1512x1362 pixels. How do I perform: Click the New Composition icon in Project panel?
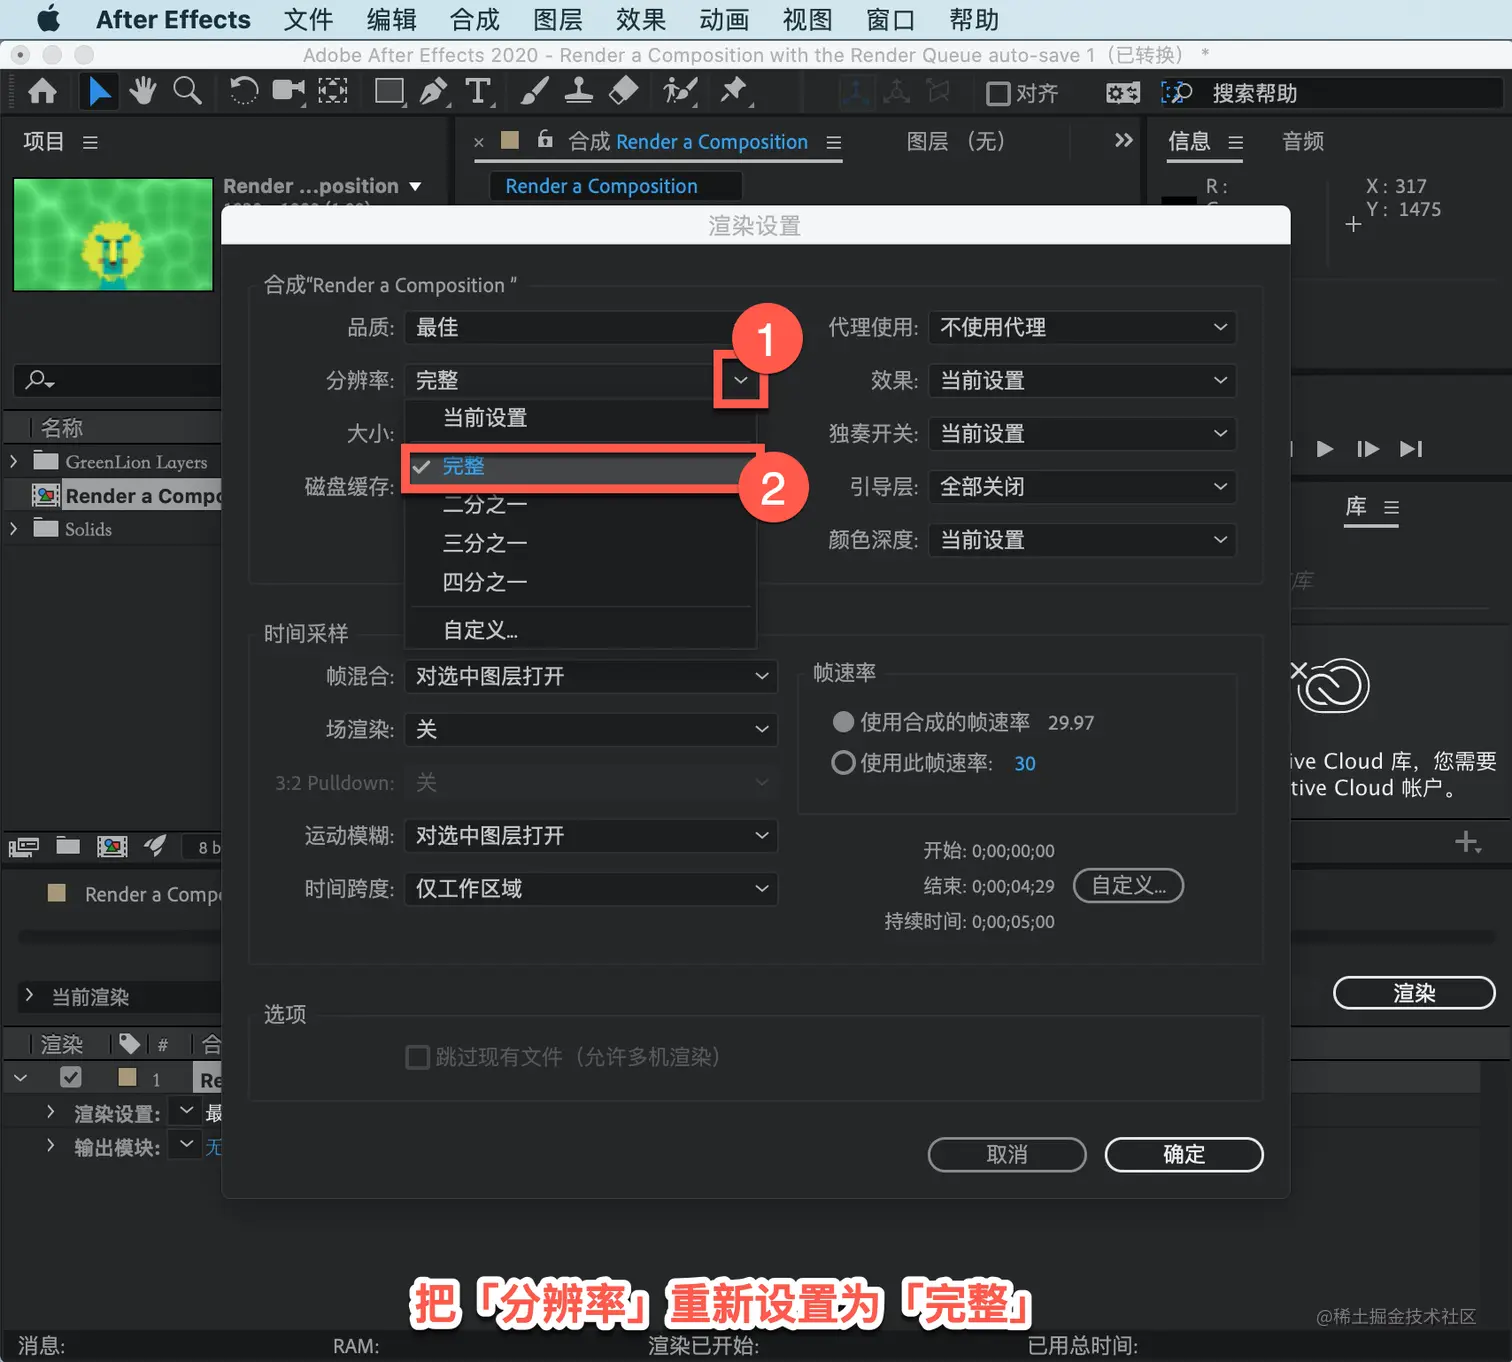112,847
